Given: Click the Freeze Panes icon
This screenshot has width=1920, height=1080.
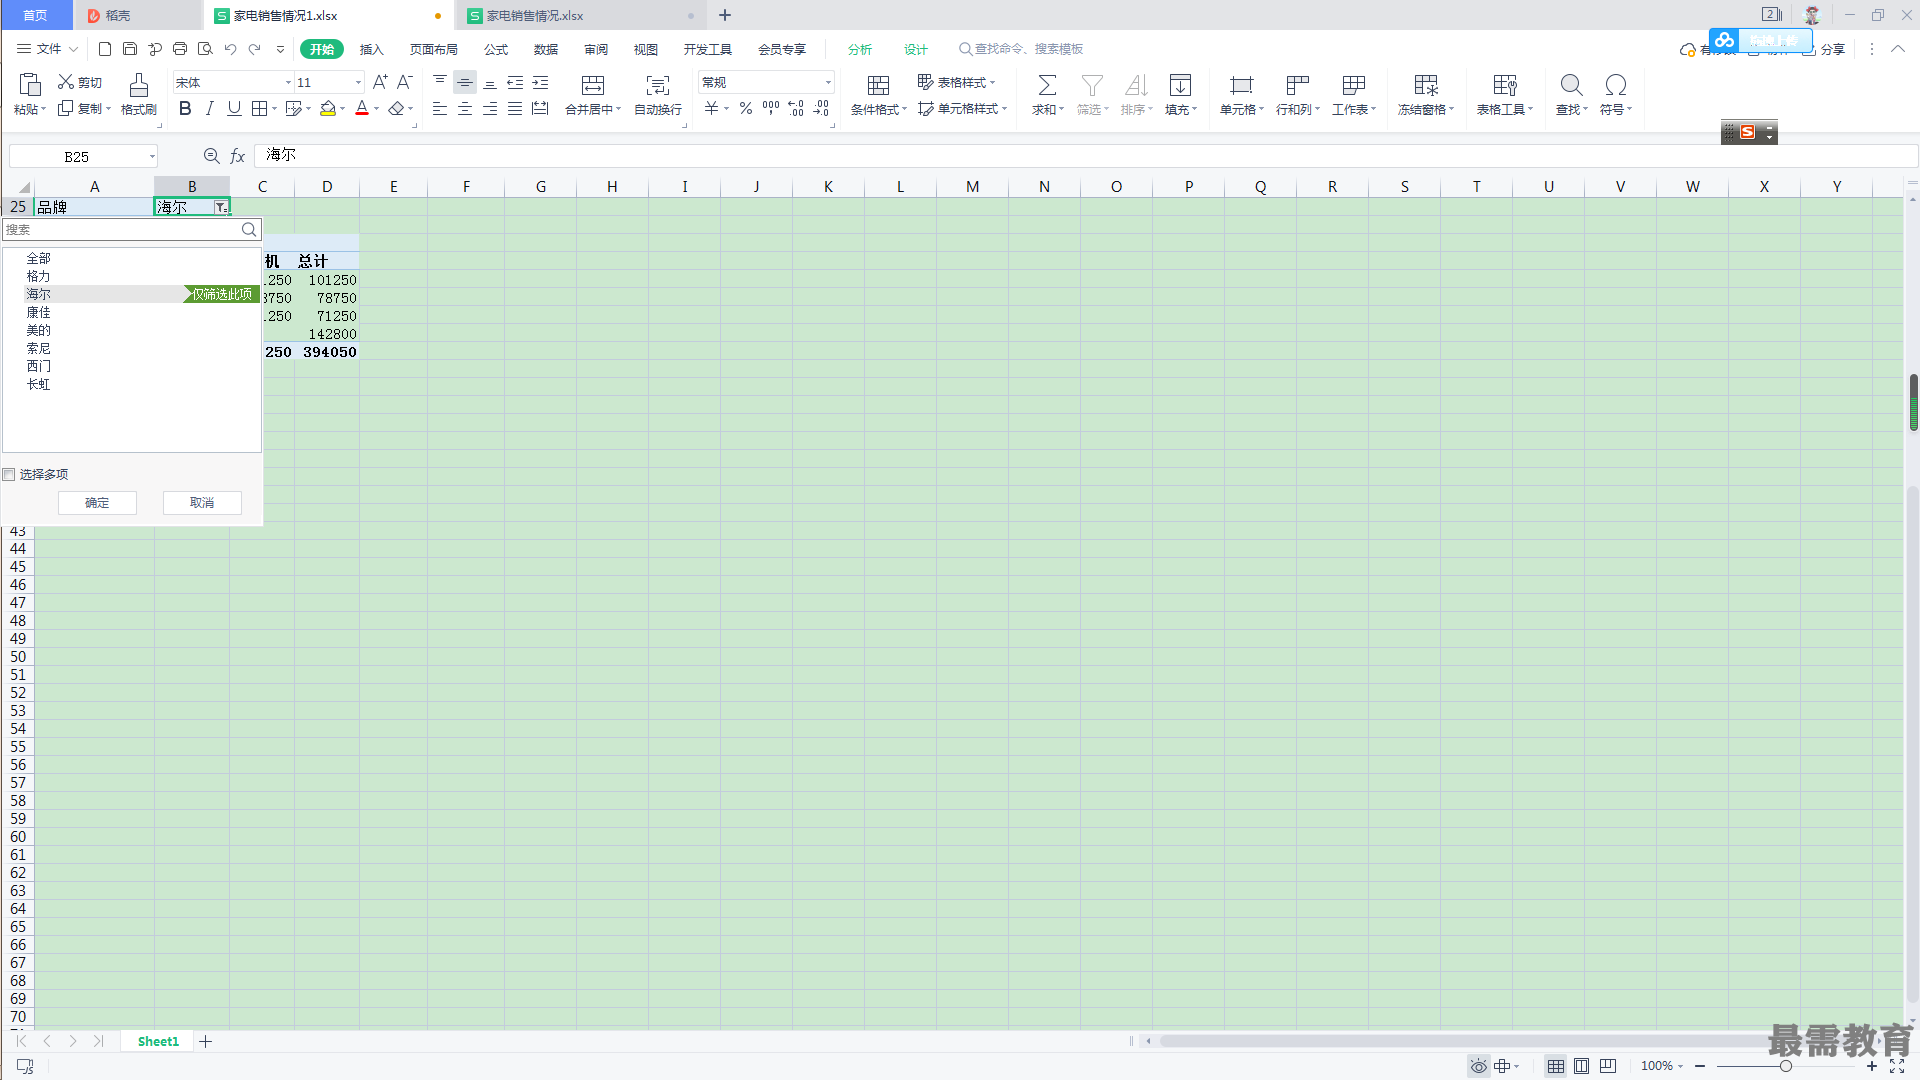Looking at the screenshot, I should 1426,86.
